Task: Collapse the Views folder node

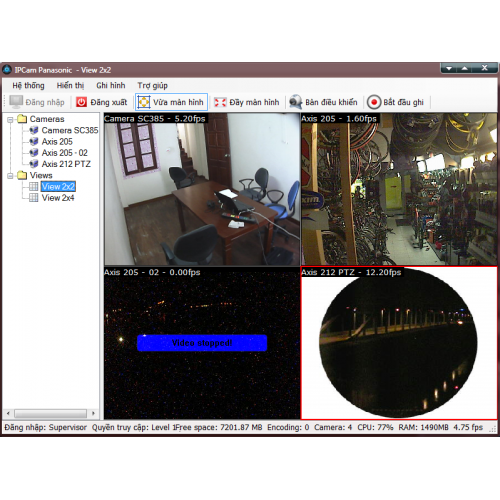Action: (x=10, y=176)
